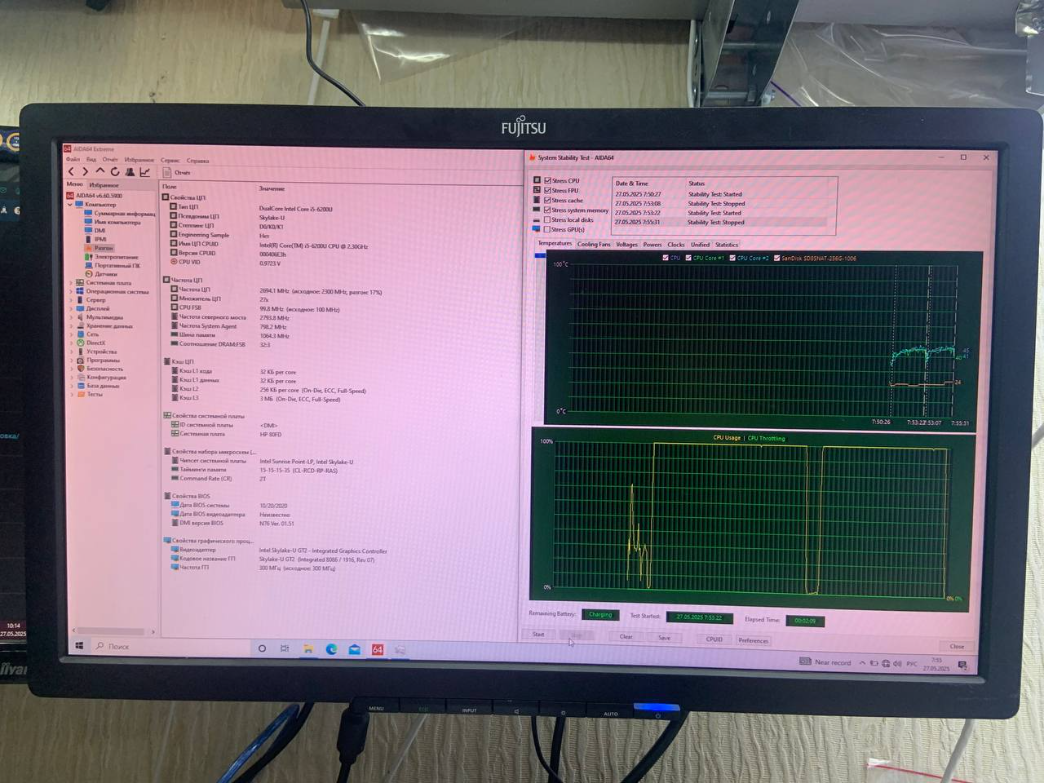Viewport: 1044px width, 783px height.
Task: Expand the Тесты tree node
Action: [x=72, y=394]
